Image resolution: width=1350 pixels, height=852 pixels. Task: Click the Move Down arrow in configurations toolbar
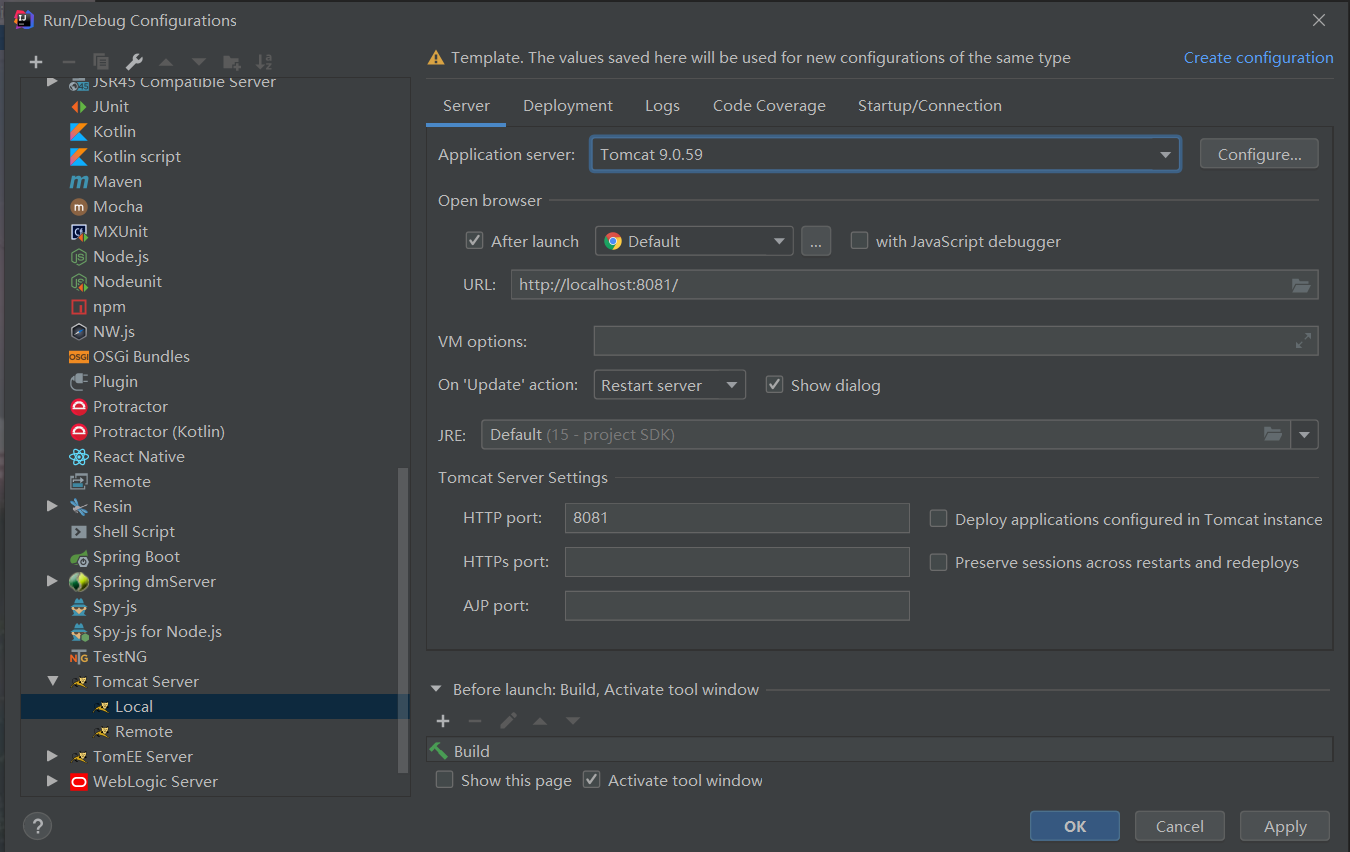pyautogui.click(x=199, y=62)
